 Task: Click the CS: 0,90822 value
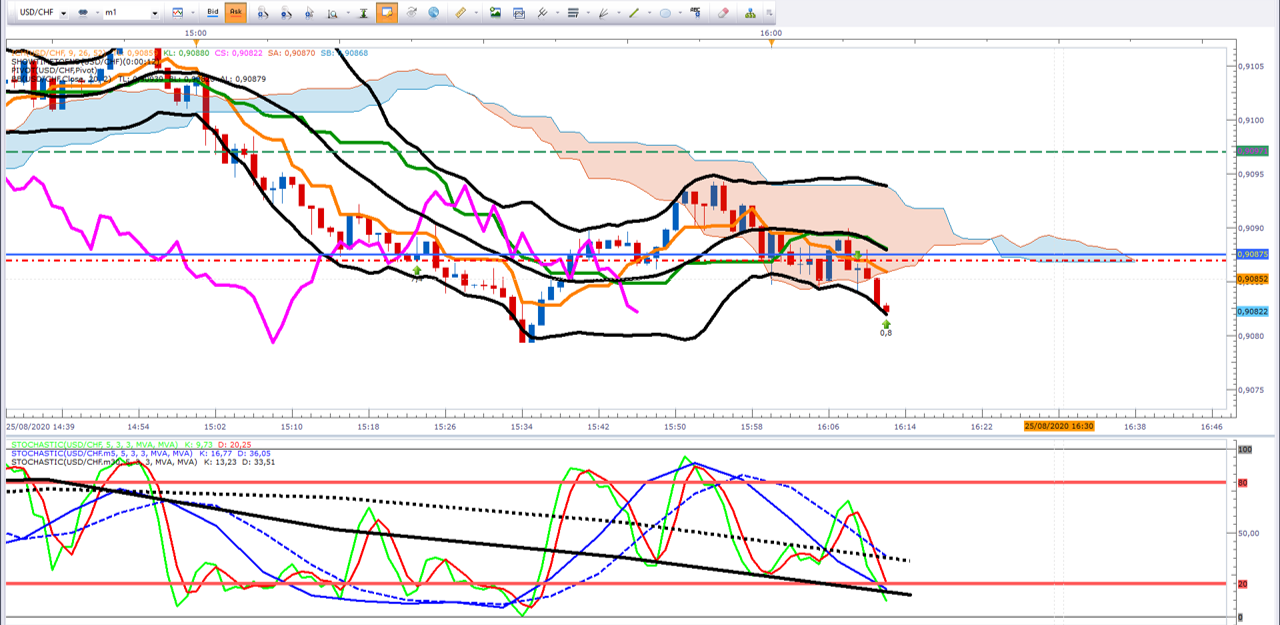point(238,53)
